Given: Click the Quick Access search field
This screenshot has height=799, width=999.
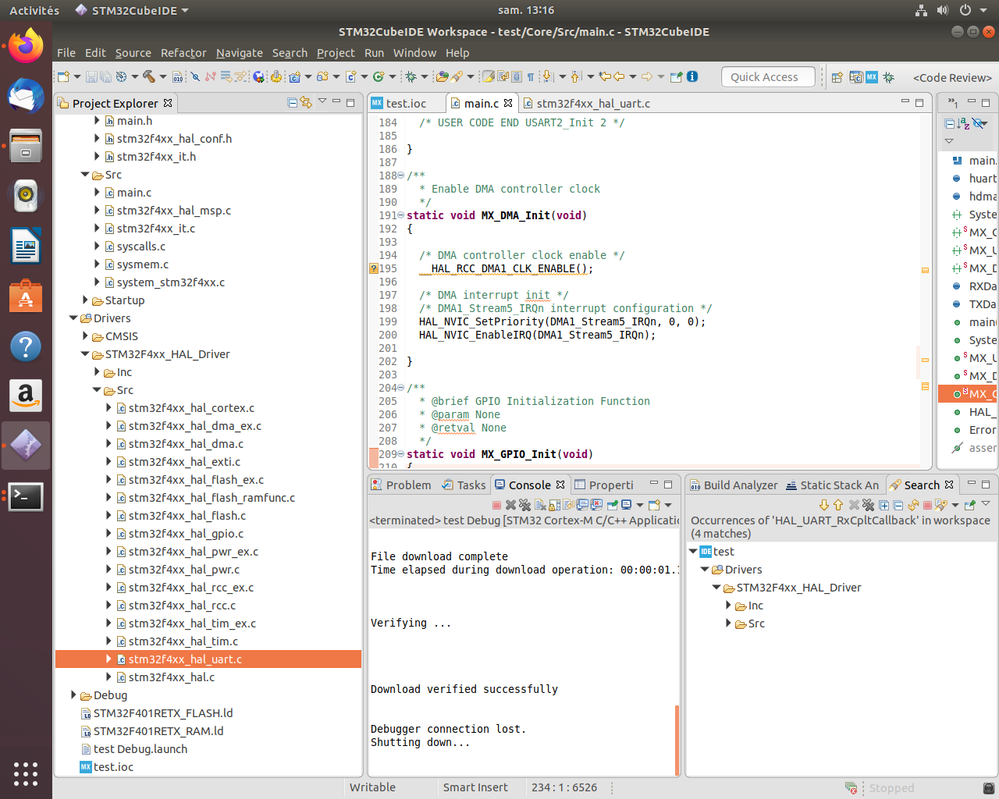Looking at the screenshot, I should (x=764, y=77).
